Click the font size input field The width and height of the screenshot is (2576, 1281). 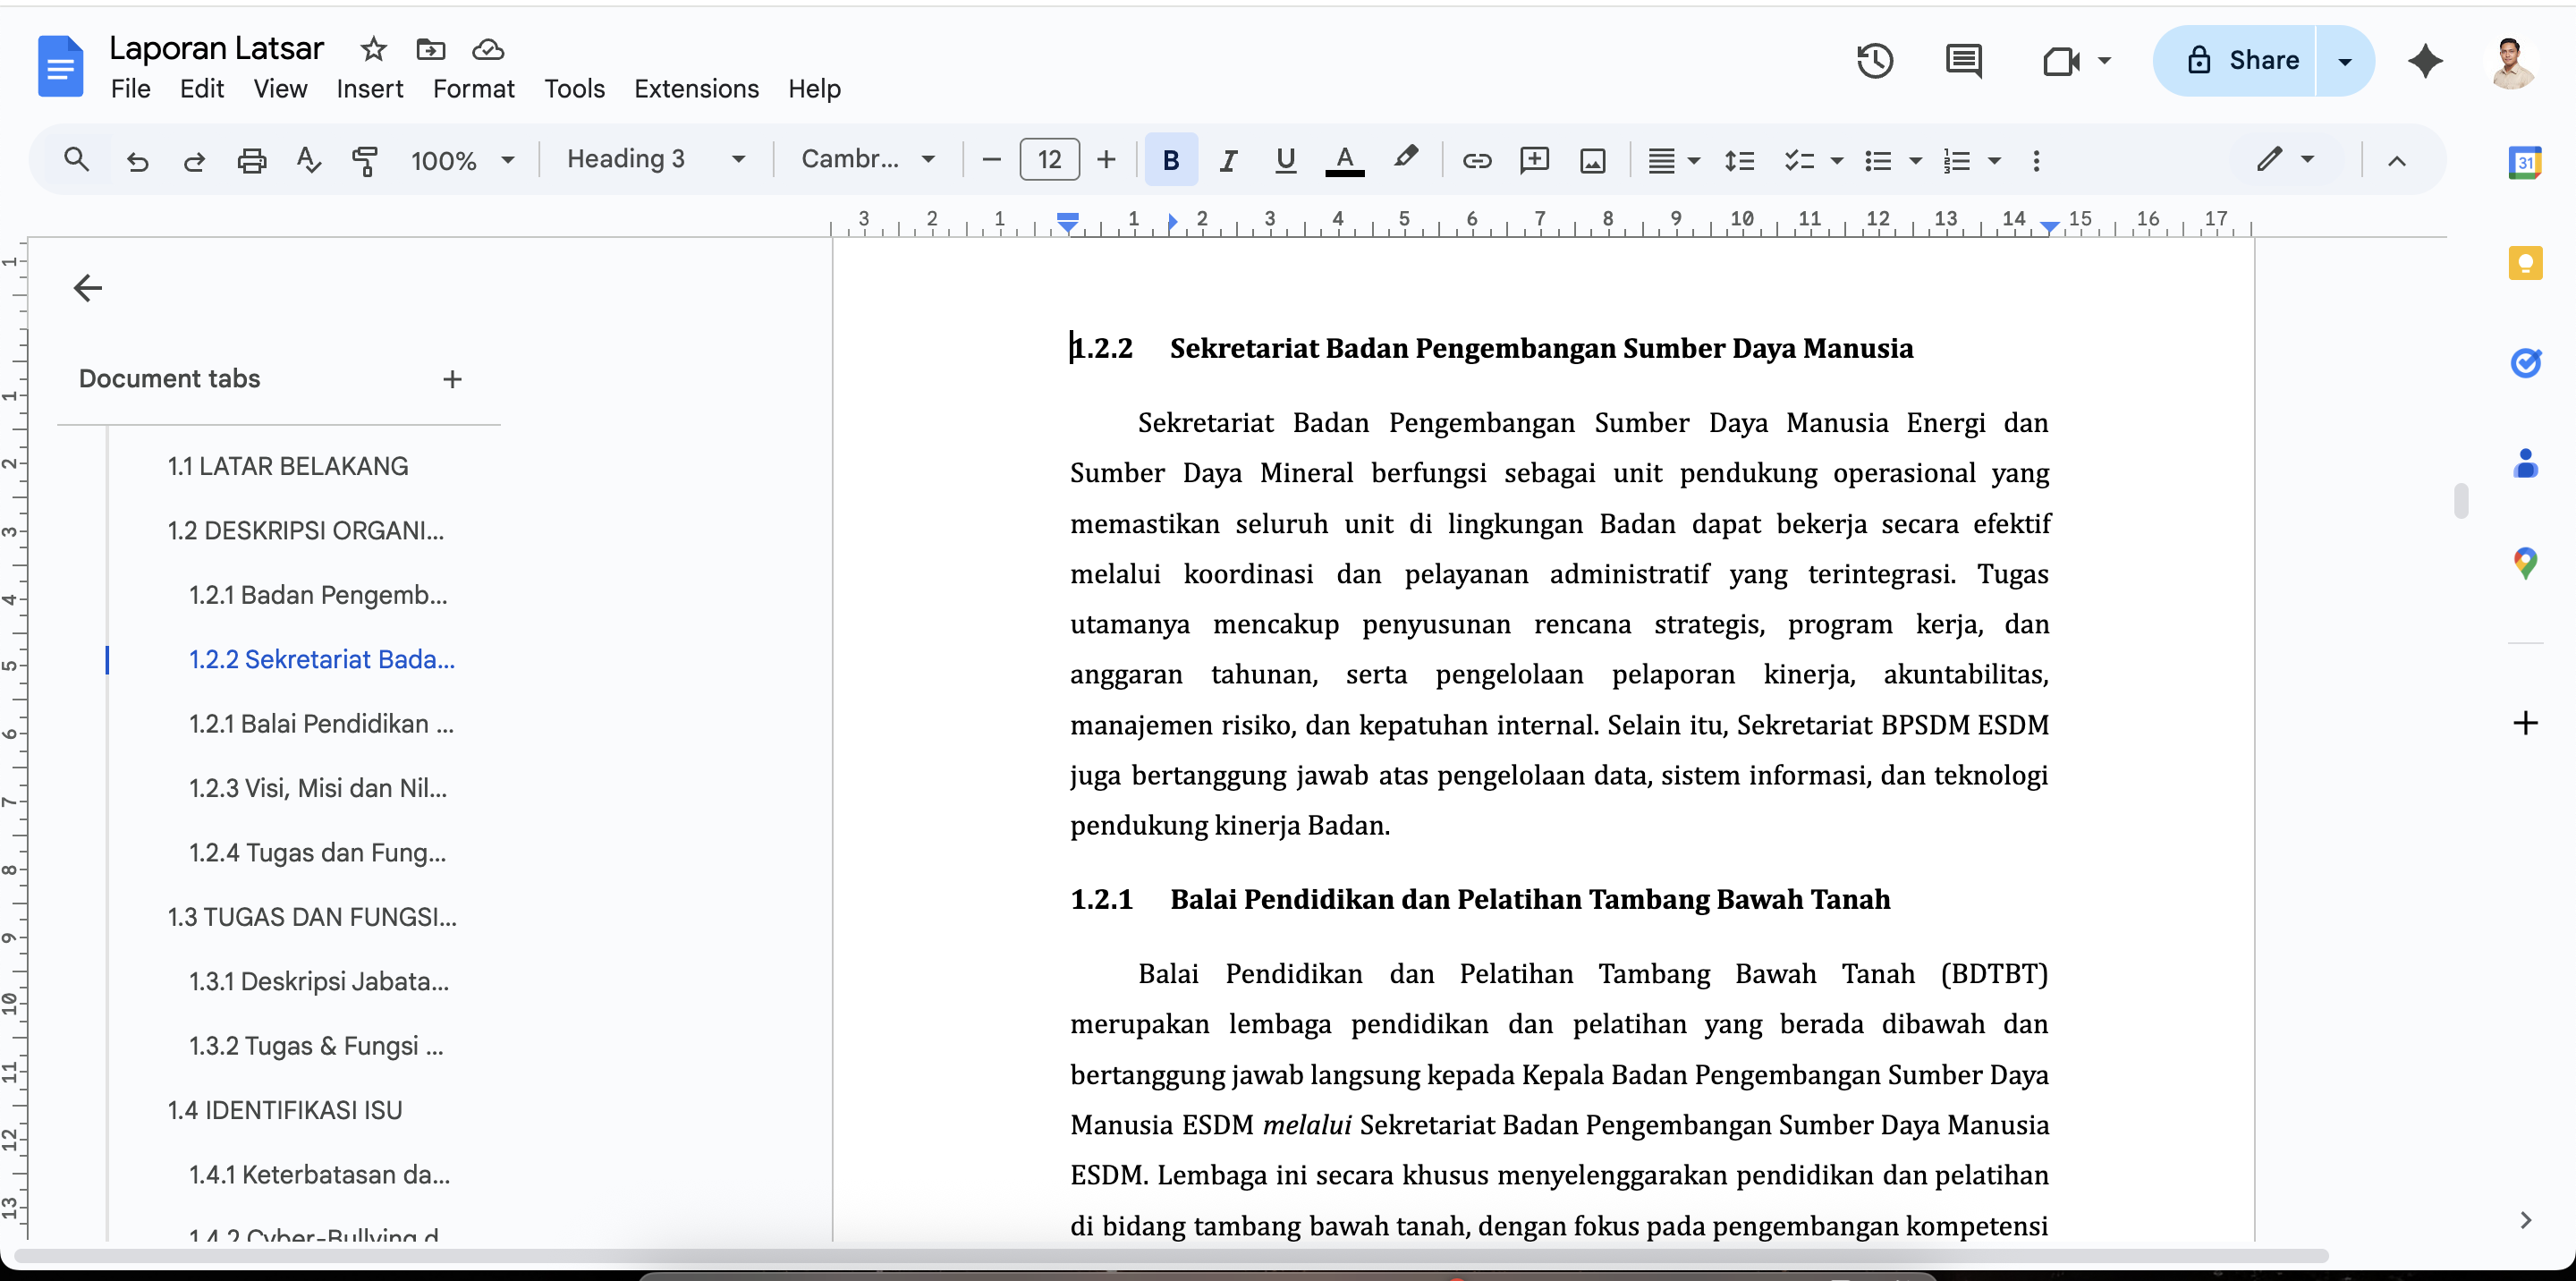pos(1049,160)
